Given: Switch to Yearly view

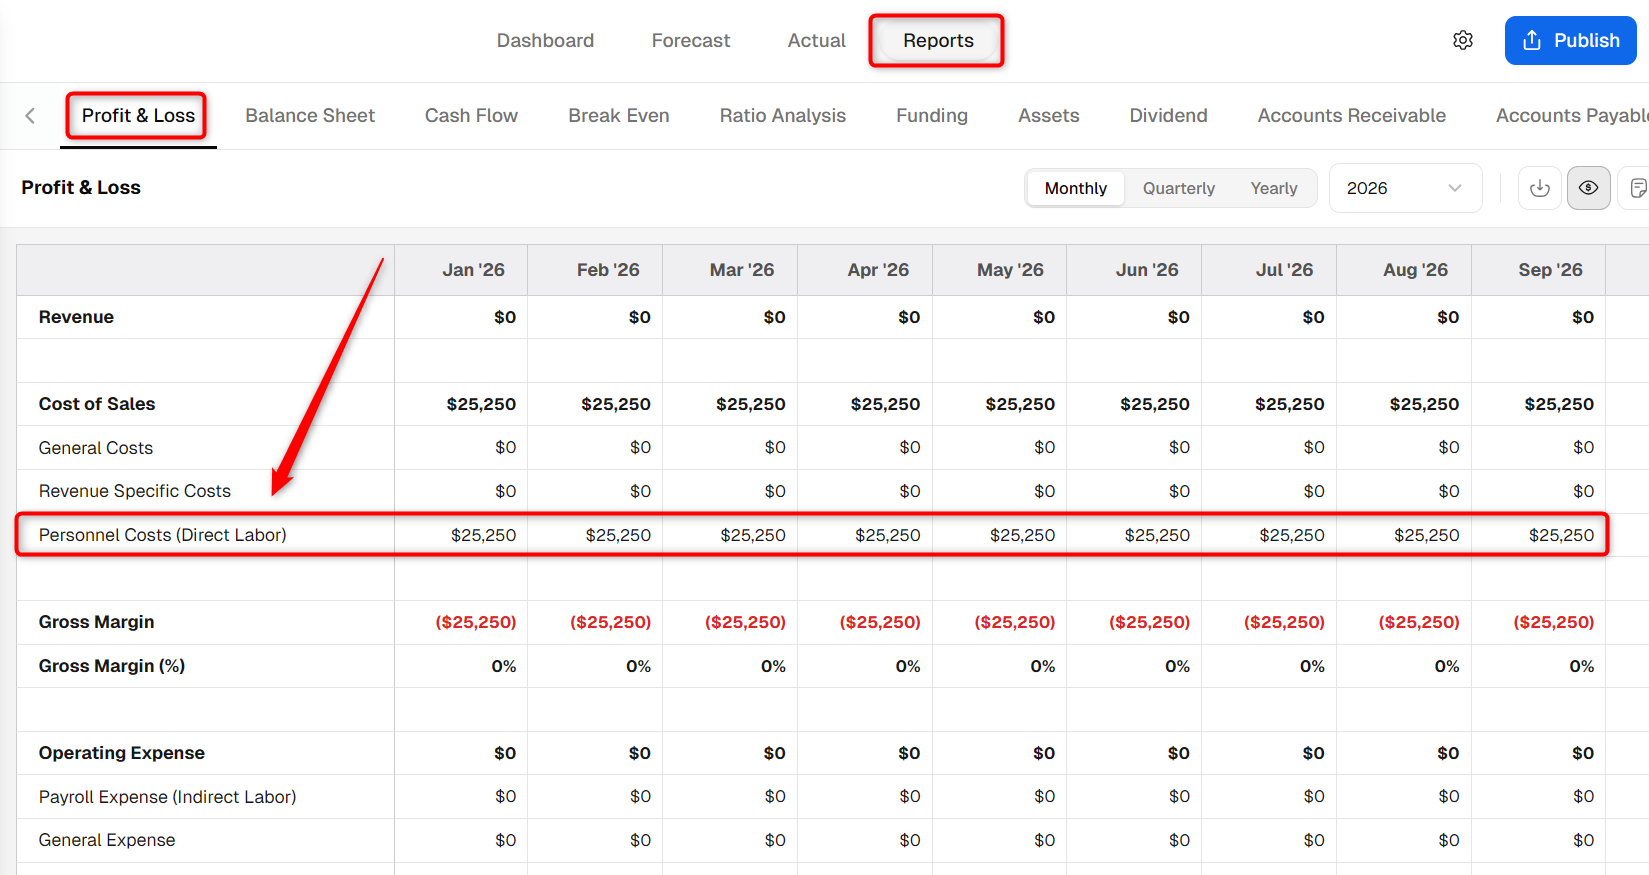Looking at the screenshot, I should (x=1274, y=188).
